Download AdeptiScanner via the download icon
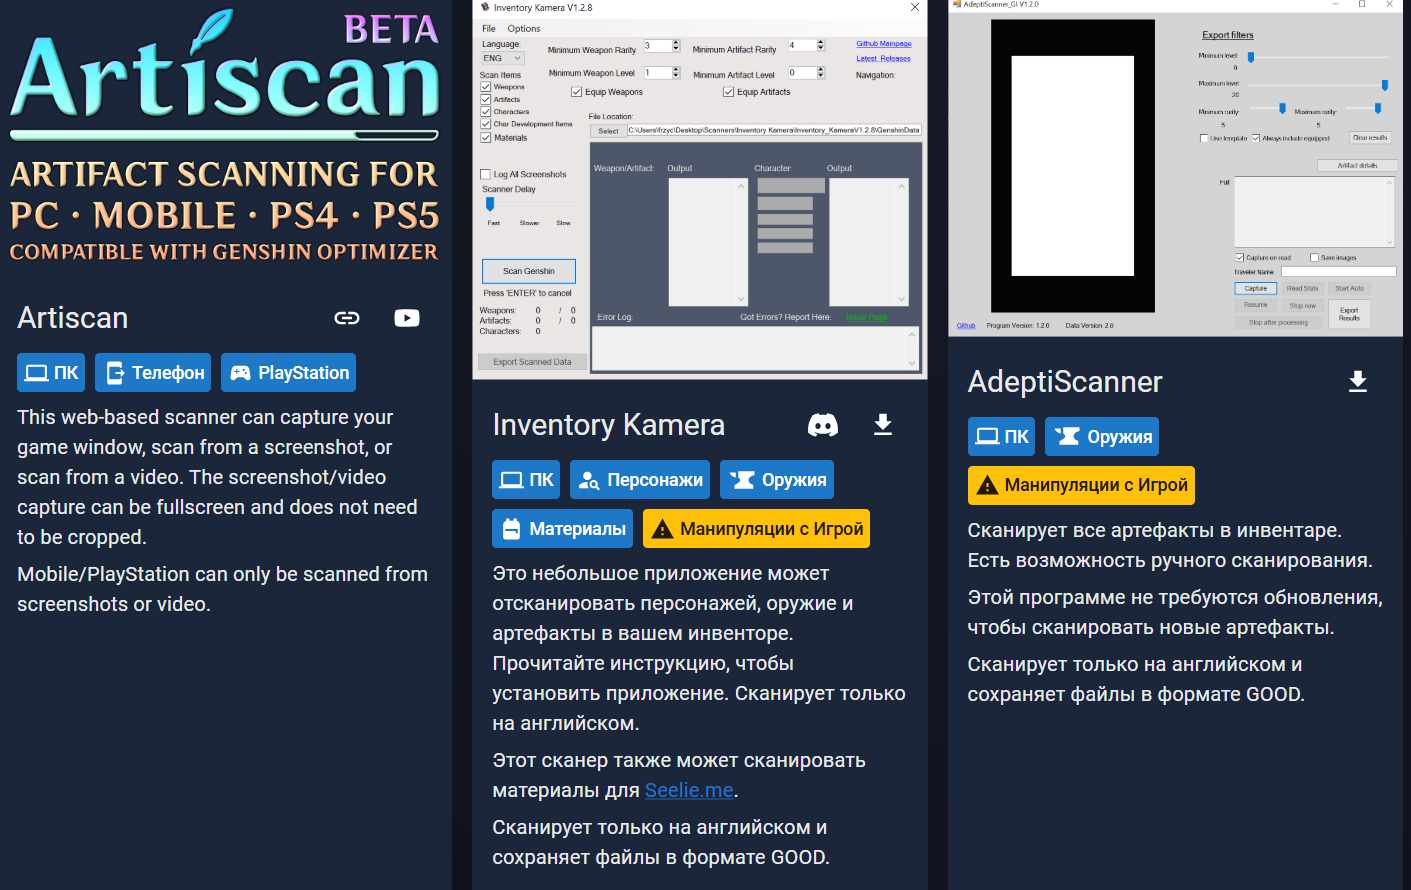 pyautogui.click(x=1358, y=381)
